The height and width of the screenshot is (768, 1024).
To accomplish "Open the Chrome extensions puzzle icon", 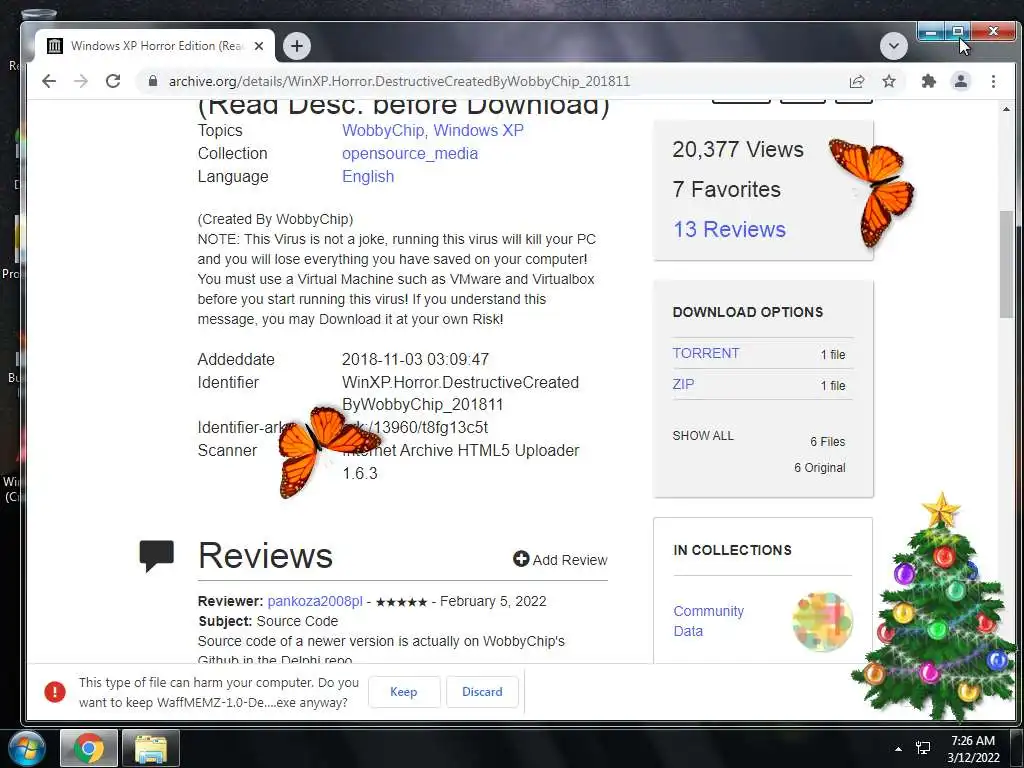I will tap(928, 81).
